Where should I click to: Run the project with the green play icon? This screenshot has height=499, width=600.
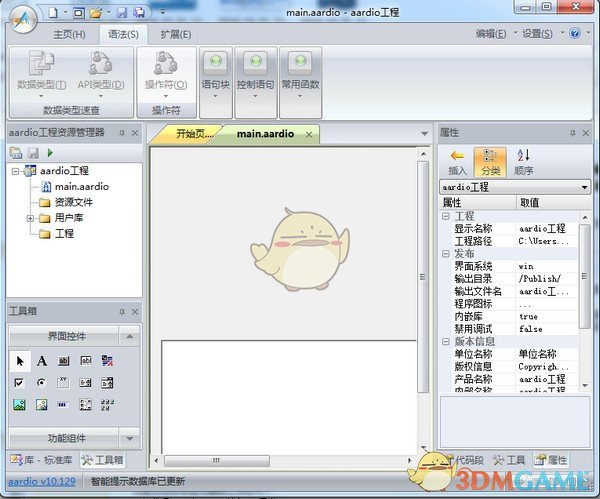click(50, 153)
